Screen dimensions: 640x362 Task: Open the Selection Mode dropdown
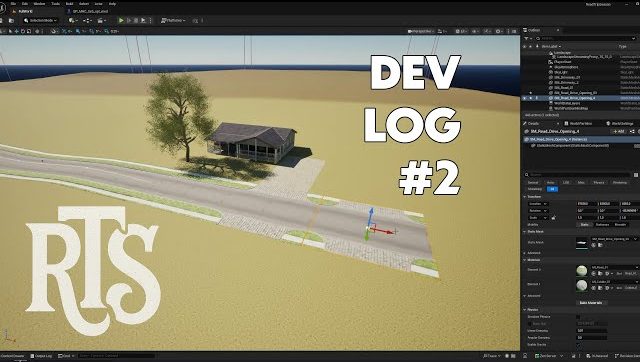(40, 20)
